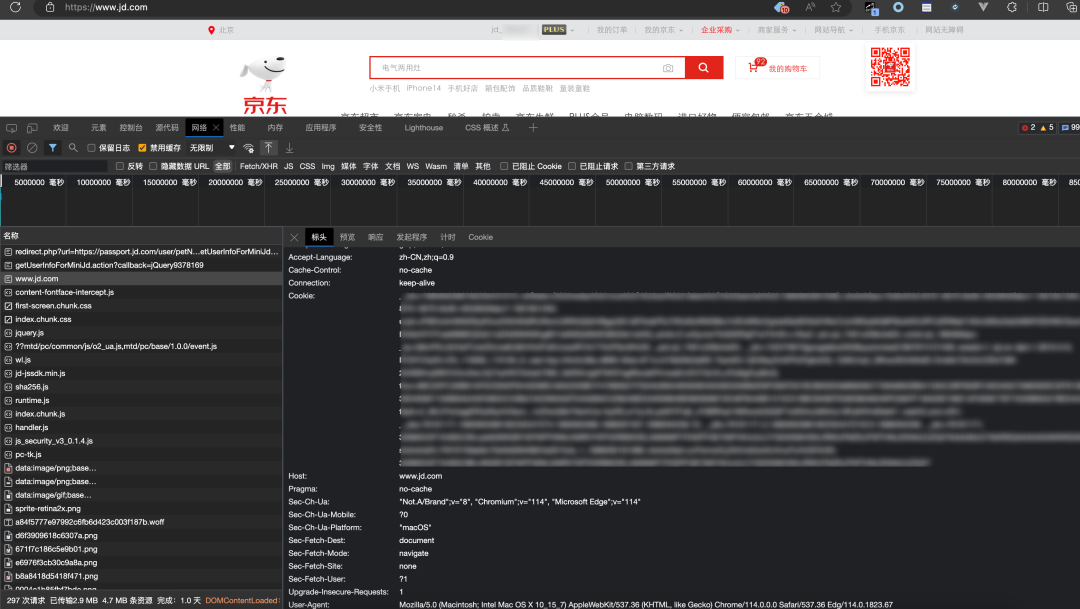This screenshot has height=609, width=1080.
Task: Open the Cookie detail tab
Action: point(480,237)
